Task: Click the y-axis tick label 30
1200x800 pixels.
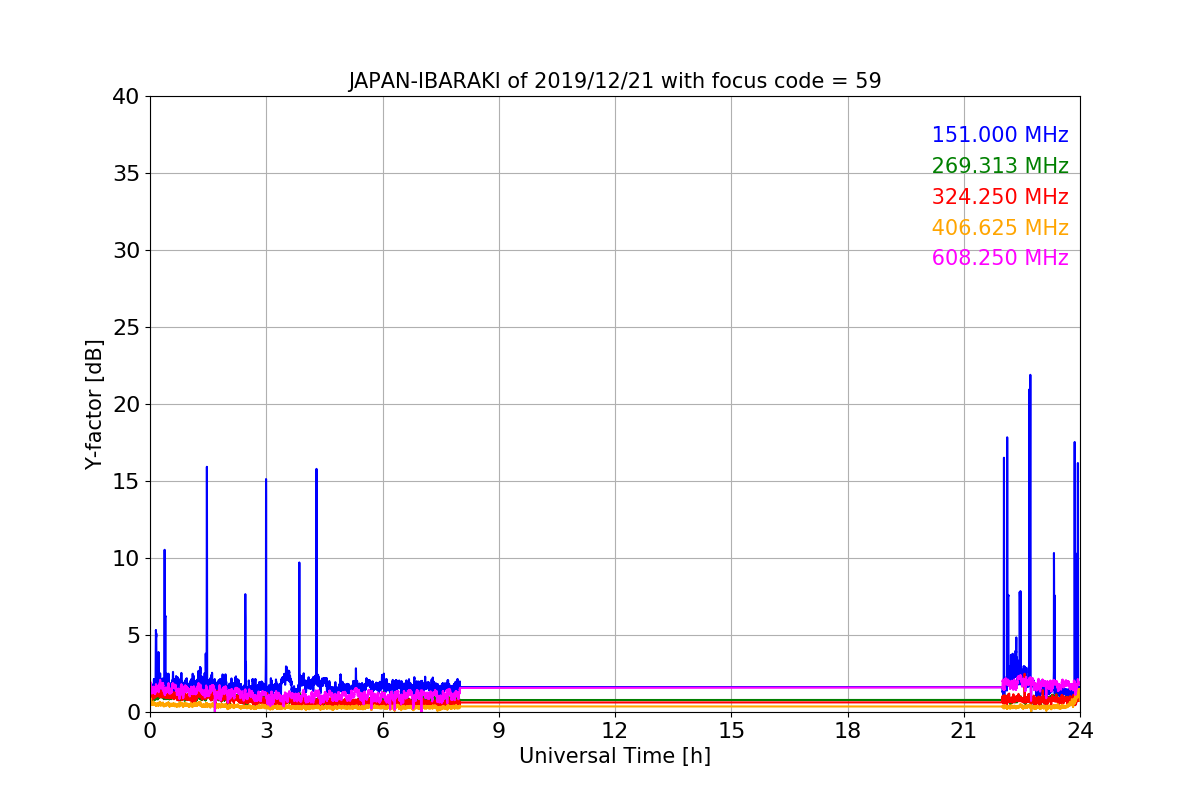Action: coord(126,251)
